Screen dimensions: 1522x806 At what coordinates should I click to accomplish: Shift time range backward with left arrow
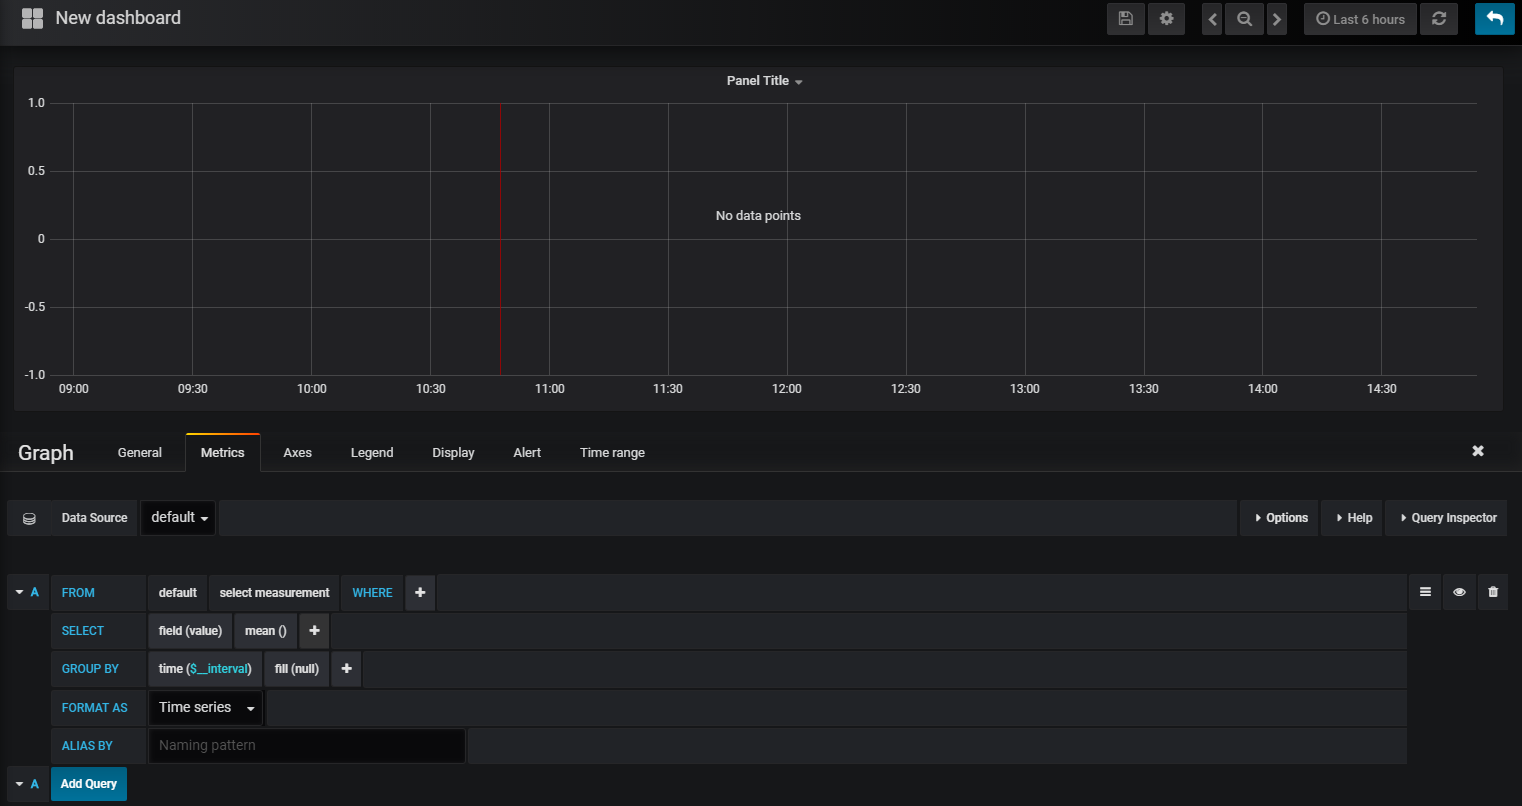(1212, 19)
